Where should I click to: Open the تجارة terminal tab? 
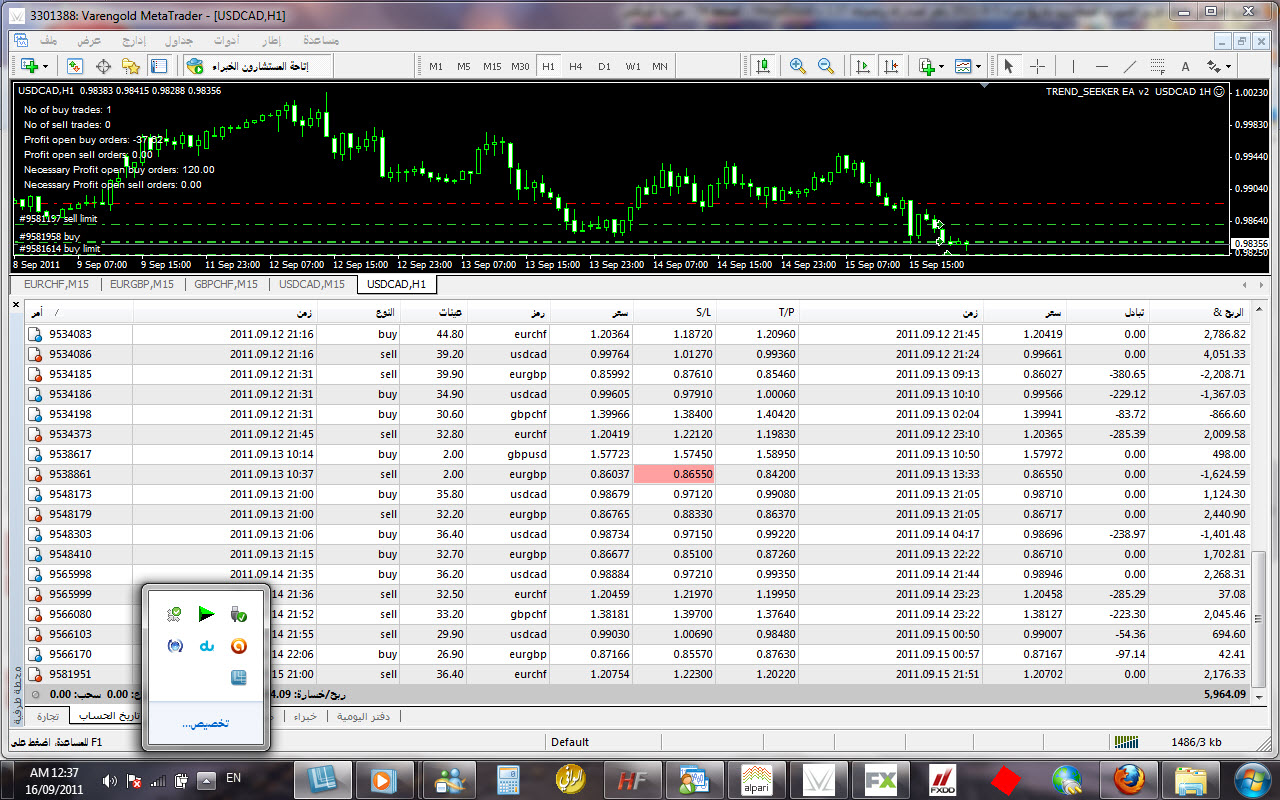(x=49, y=717)
